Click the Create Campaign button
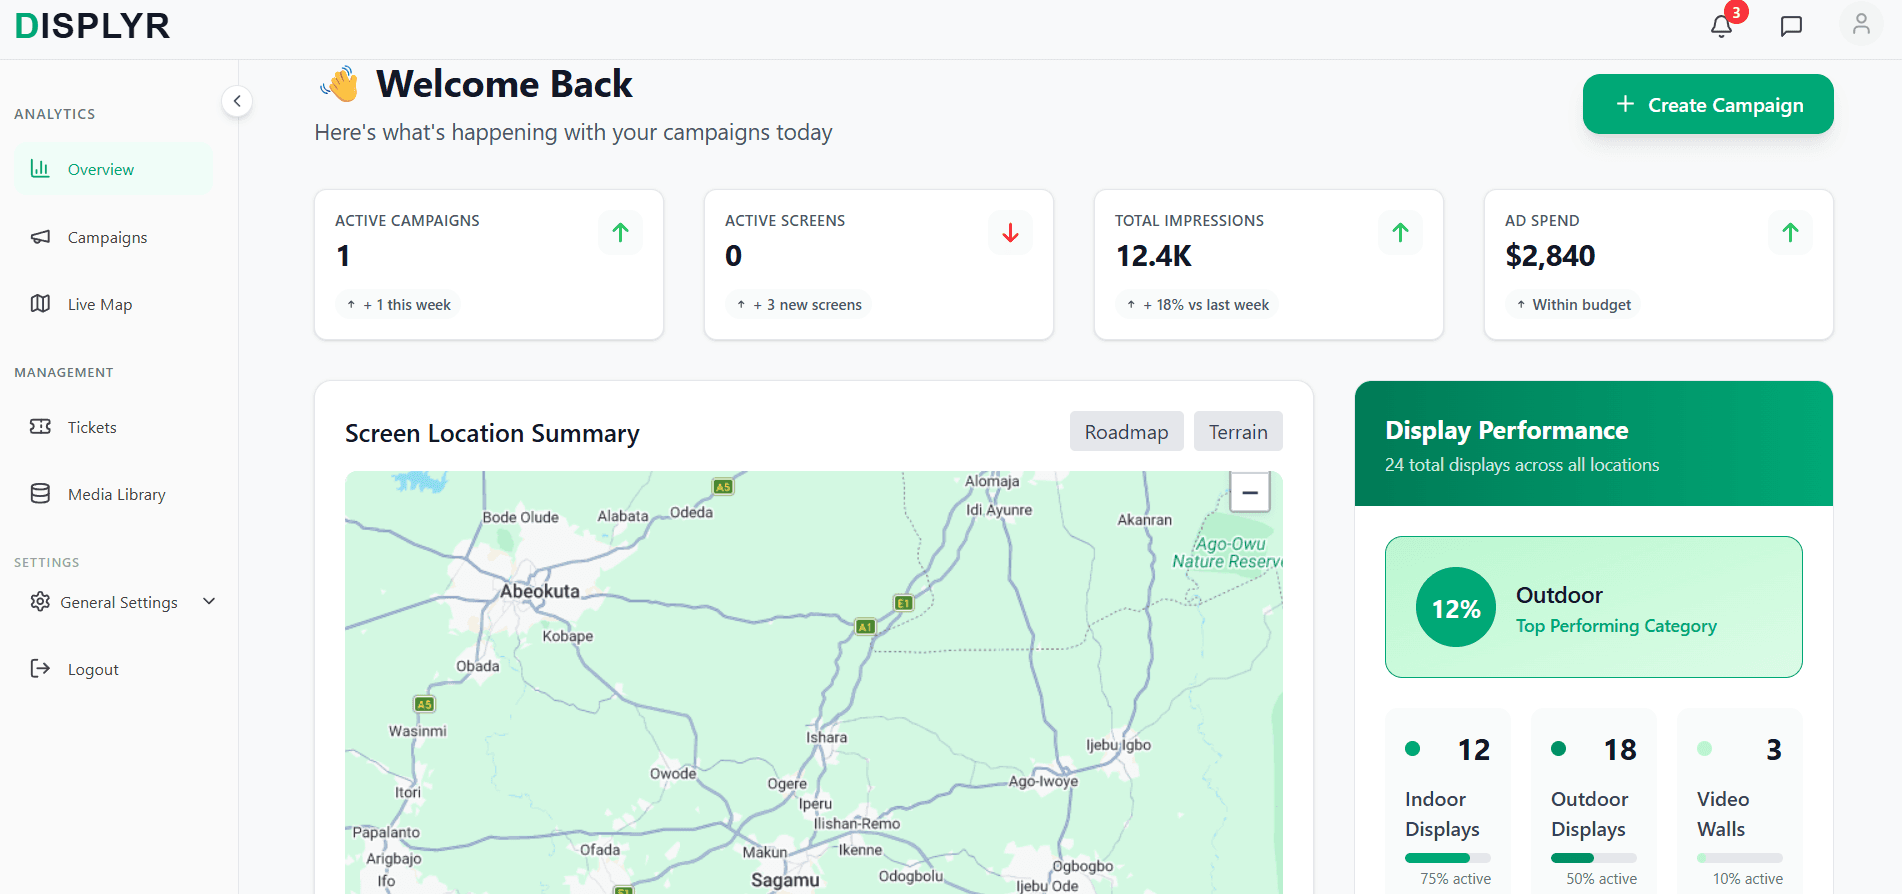 (1707, 104)
